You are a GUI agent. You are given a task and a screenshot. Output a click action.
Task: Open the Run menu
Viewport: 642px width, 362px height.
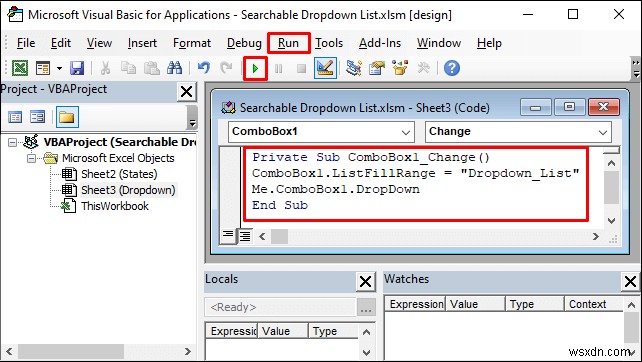pyautogui.click(x=288, y=43)
